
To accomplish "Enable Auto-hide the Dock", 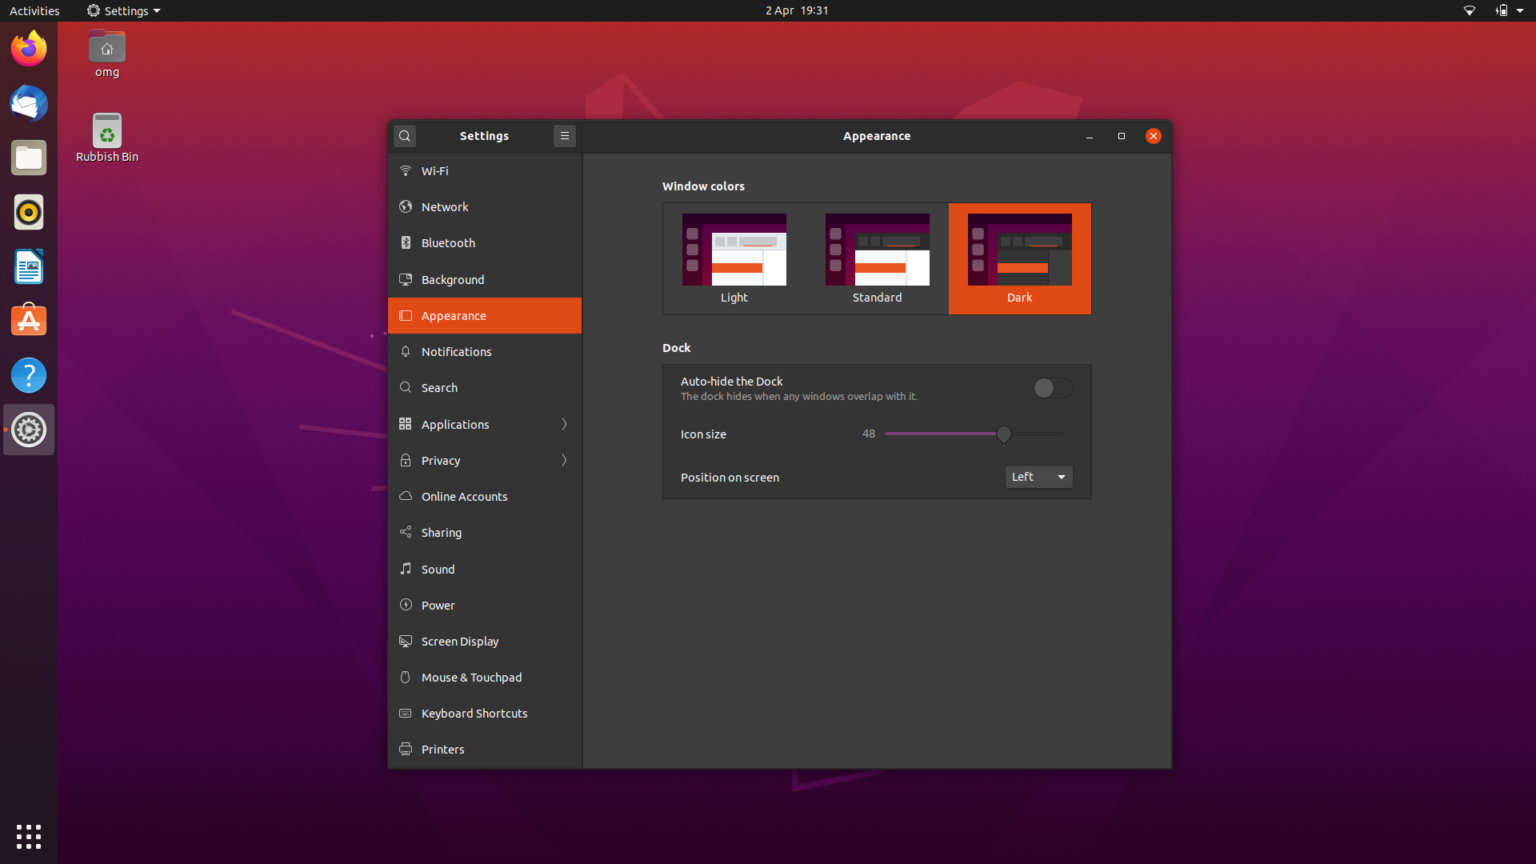I will [1051, 388].
